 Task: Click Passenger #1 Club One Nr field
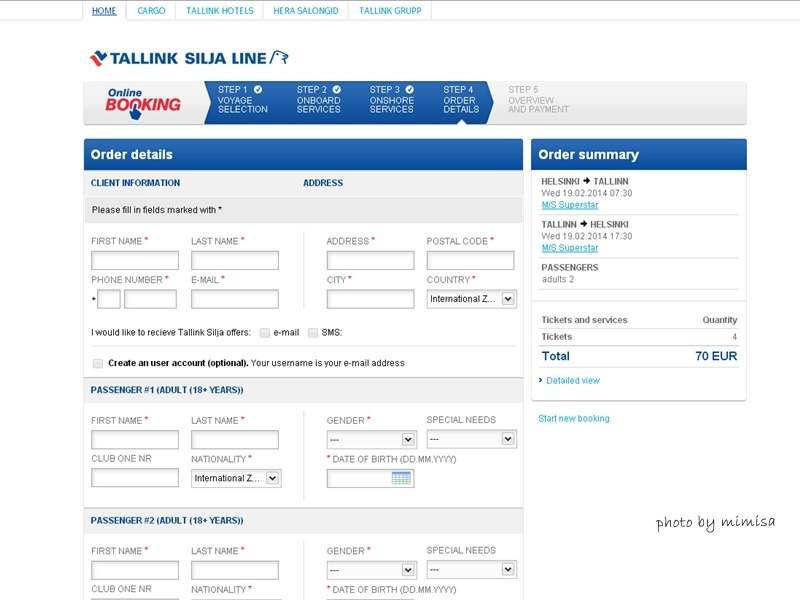[x=135, y=478]
